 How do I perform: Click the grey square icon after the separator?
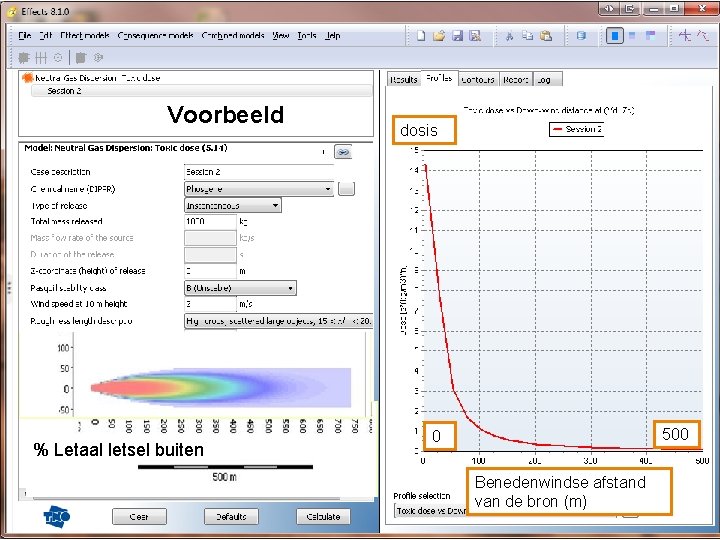[81, 58]
